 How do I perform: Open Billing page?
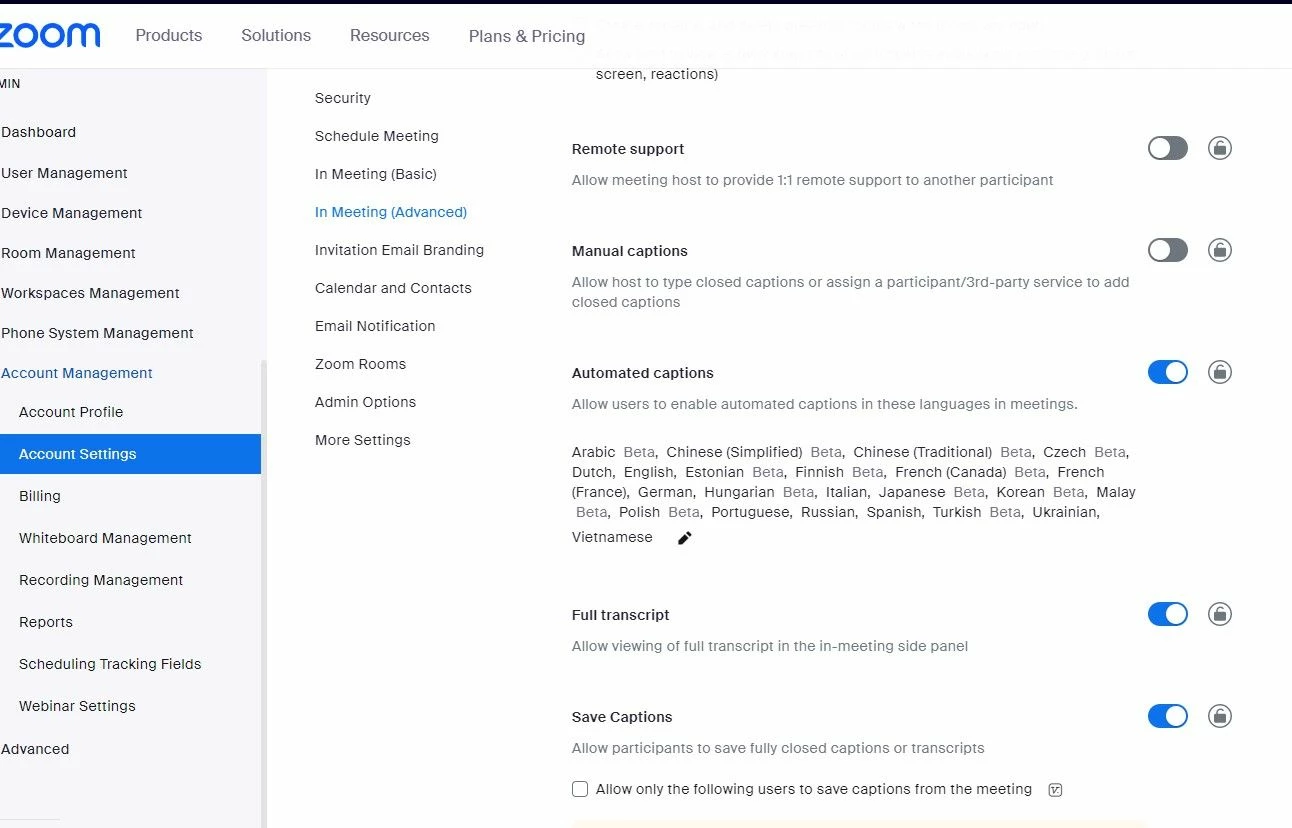pyautogui.click(x=40, y=496)
